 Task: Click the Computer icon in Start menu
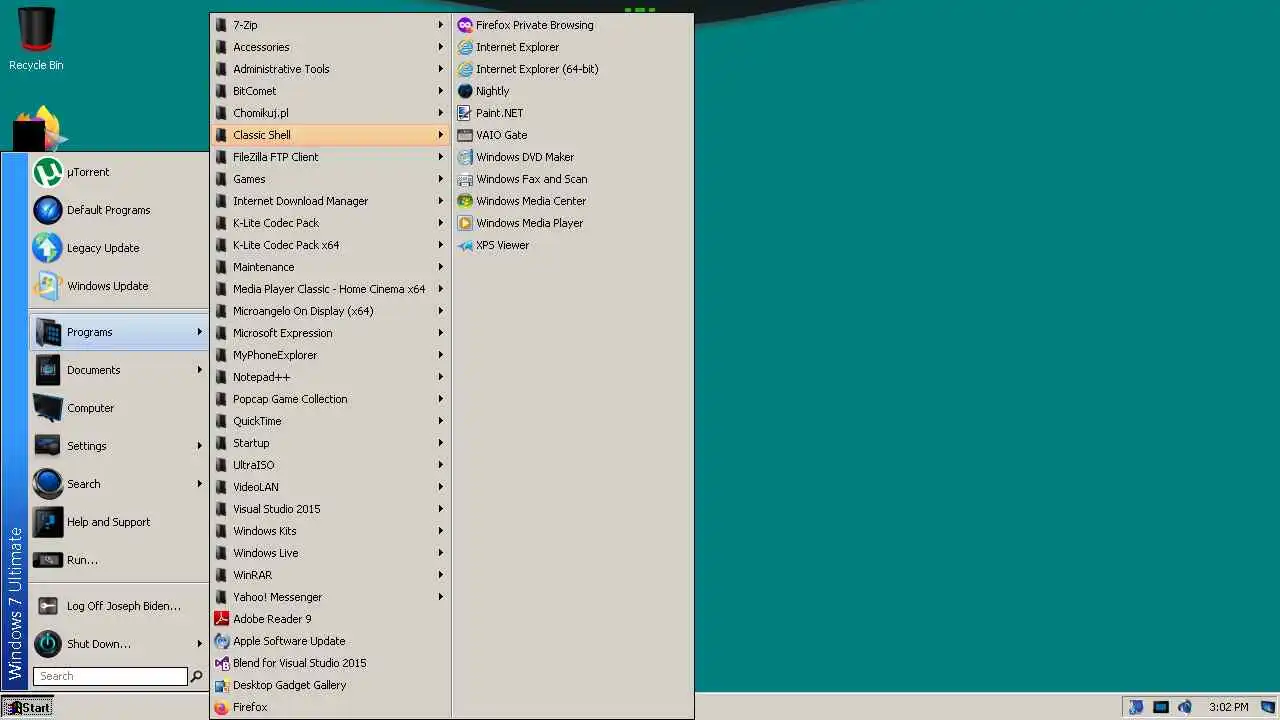pyautogui.click(x=48, y=408)
